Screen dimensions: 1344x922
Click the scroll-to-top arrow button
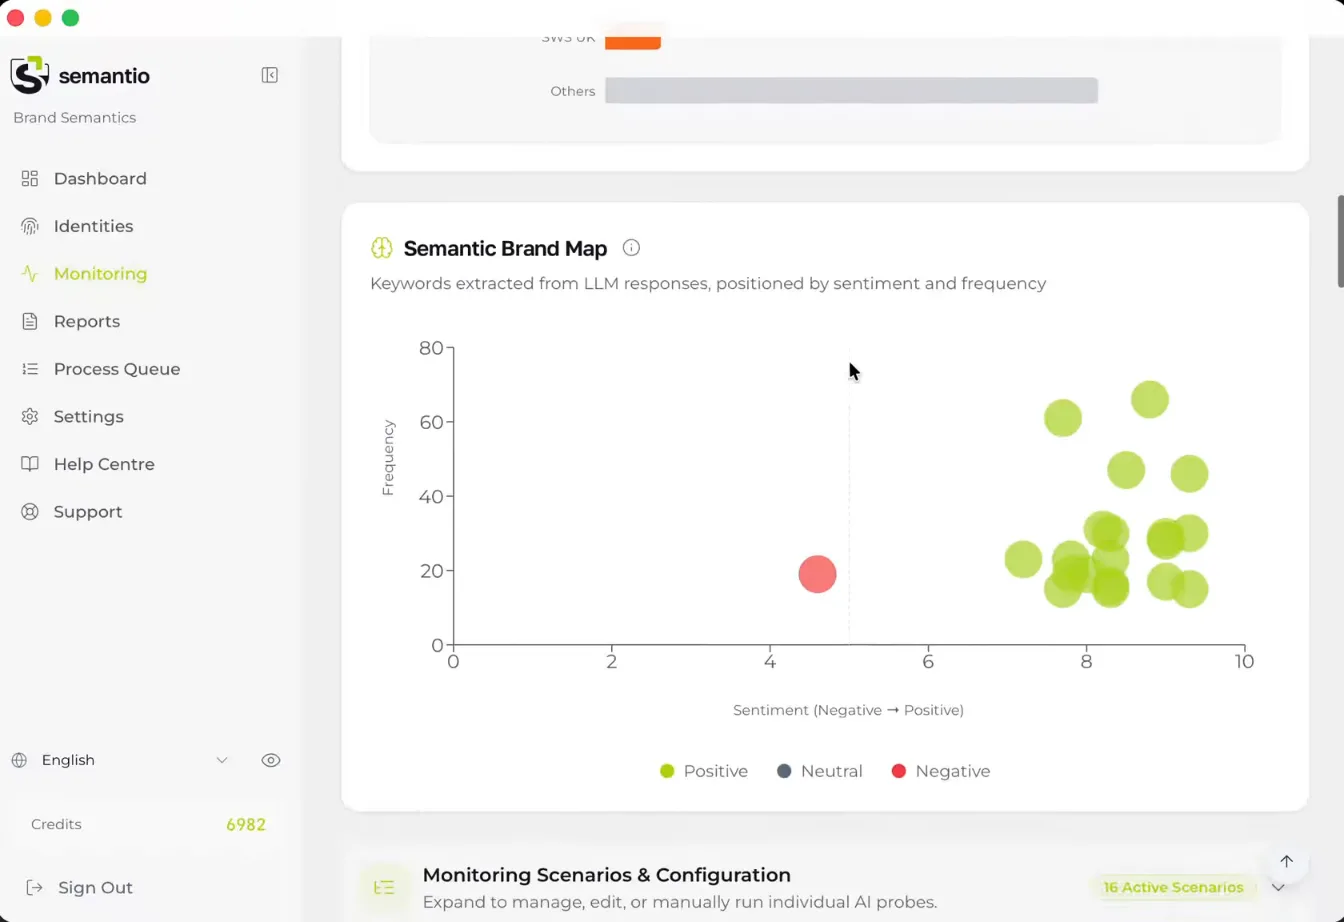(x=1286, y=861)
